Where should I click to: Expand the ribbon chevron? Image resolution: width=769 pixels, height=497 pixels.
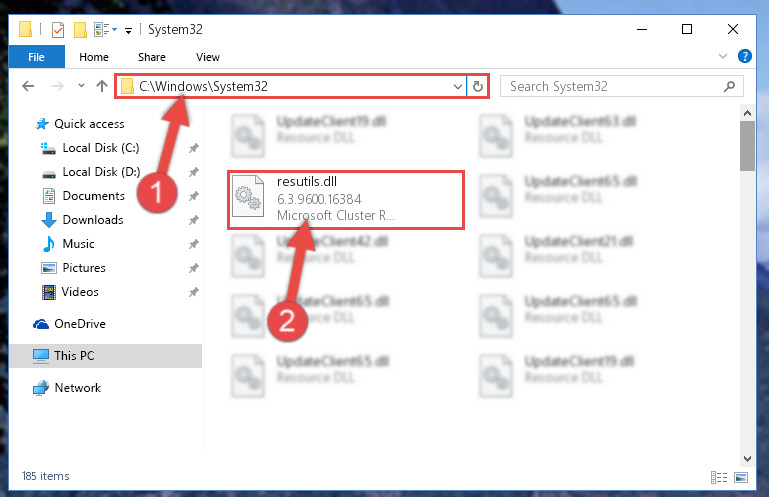[x=722, y=56]
